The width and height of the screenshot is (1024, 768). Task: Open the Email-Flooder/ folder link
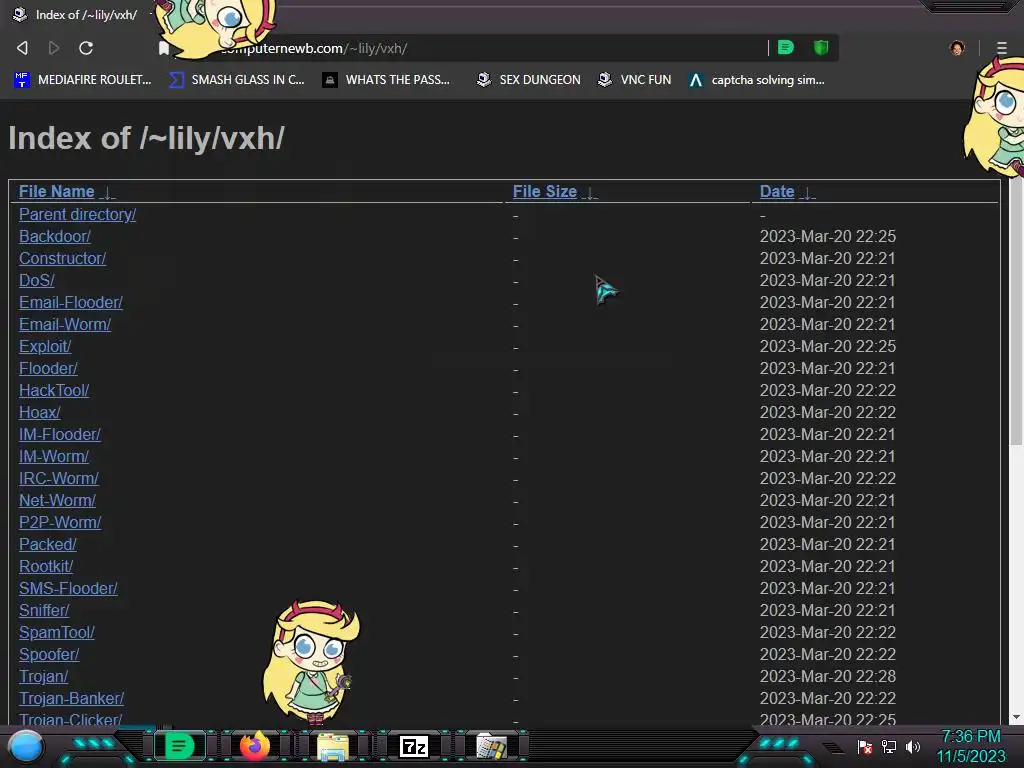tap(71, 302)
